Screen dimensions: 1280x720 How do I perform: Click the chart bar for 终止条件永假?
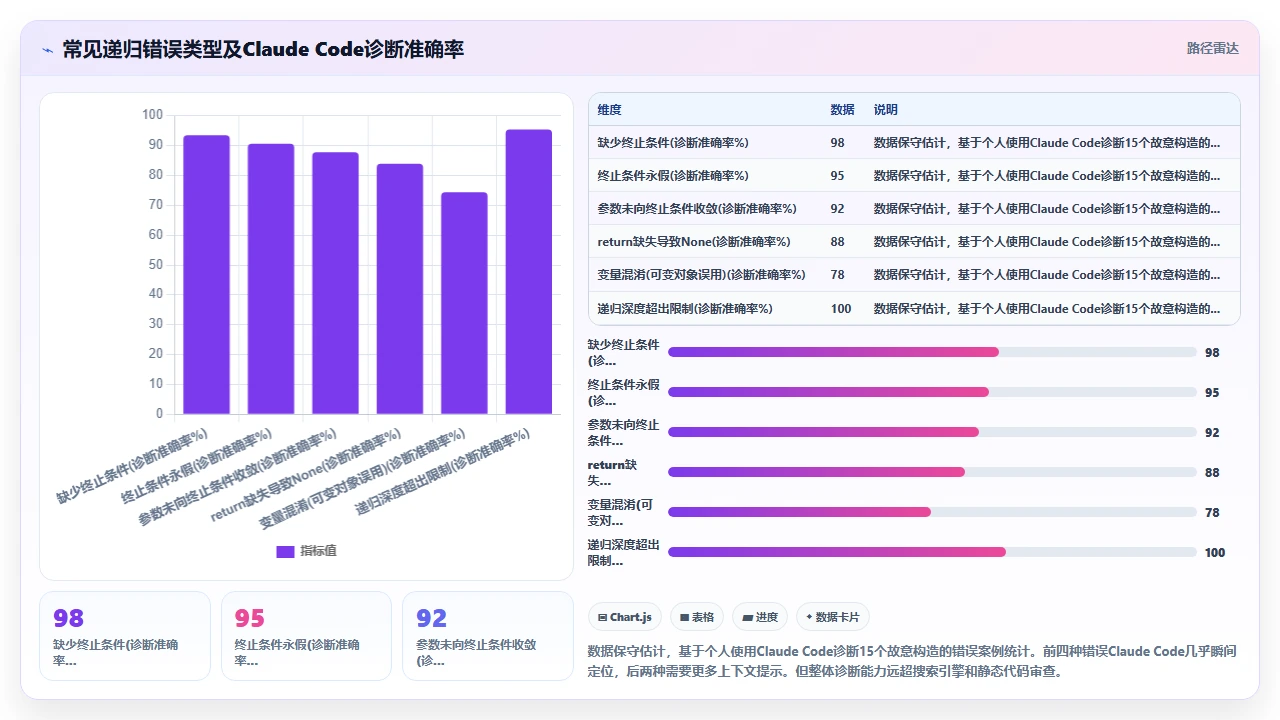[271, 279]
